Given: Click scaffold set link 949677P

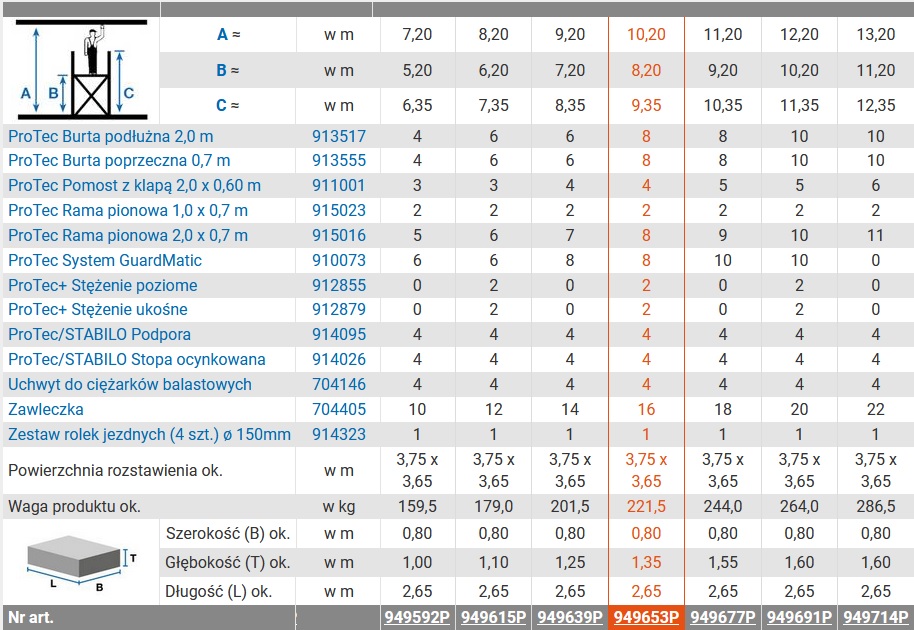Looking at the screenshot, I should pyautogui.click(x=723, y=618).
